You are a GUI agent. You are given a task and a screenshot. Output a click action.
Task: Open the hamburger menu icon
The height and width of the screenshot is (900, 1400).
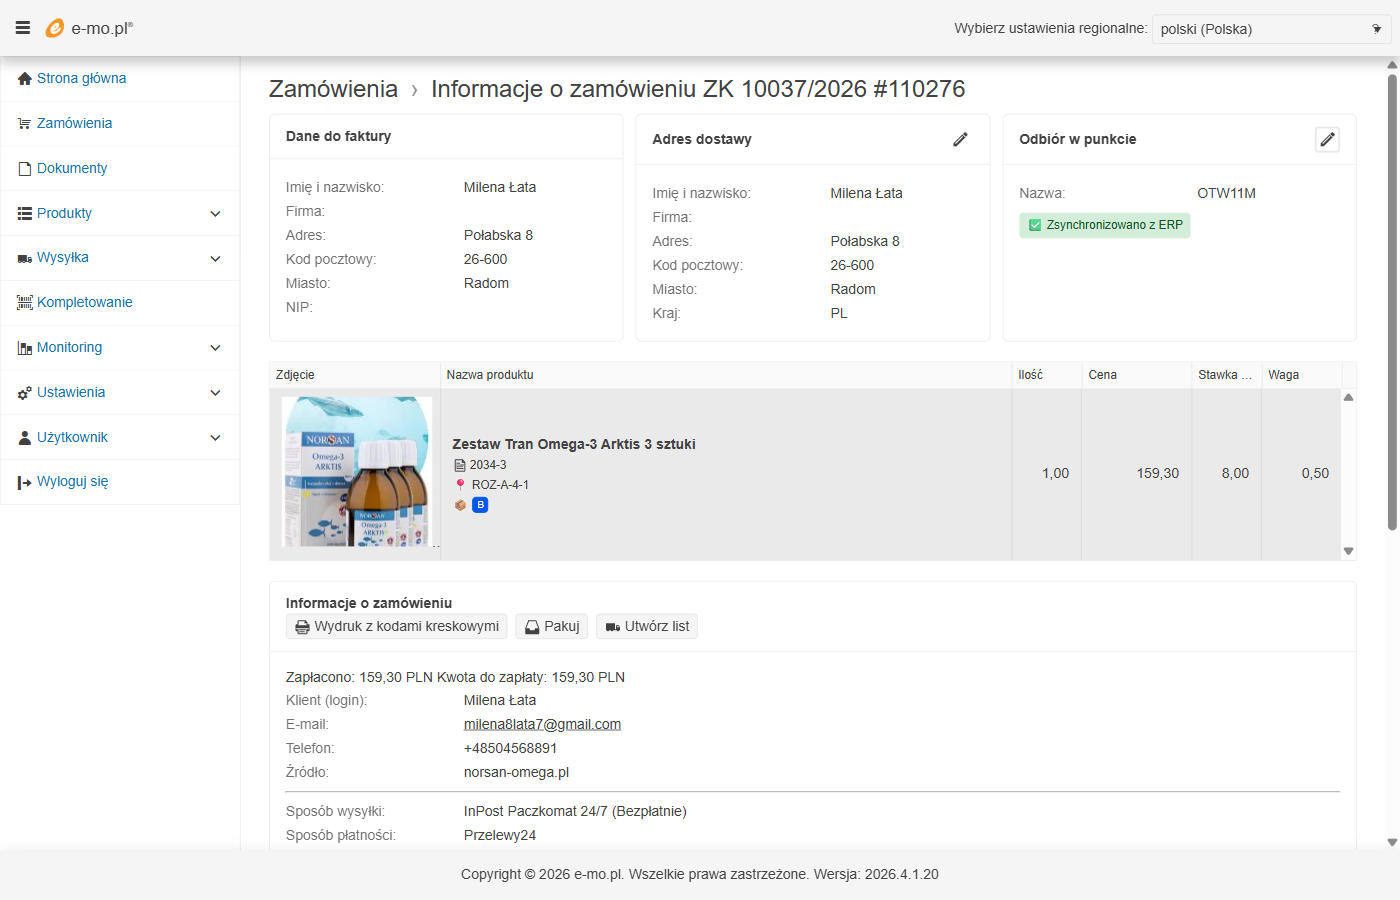pos(23,28)
